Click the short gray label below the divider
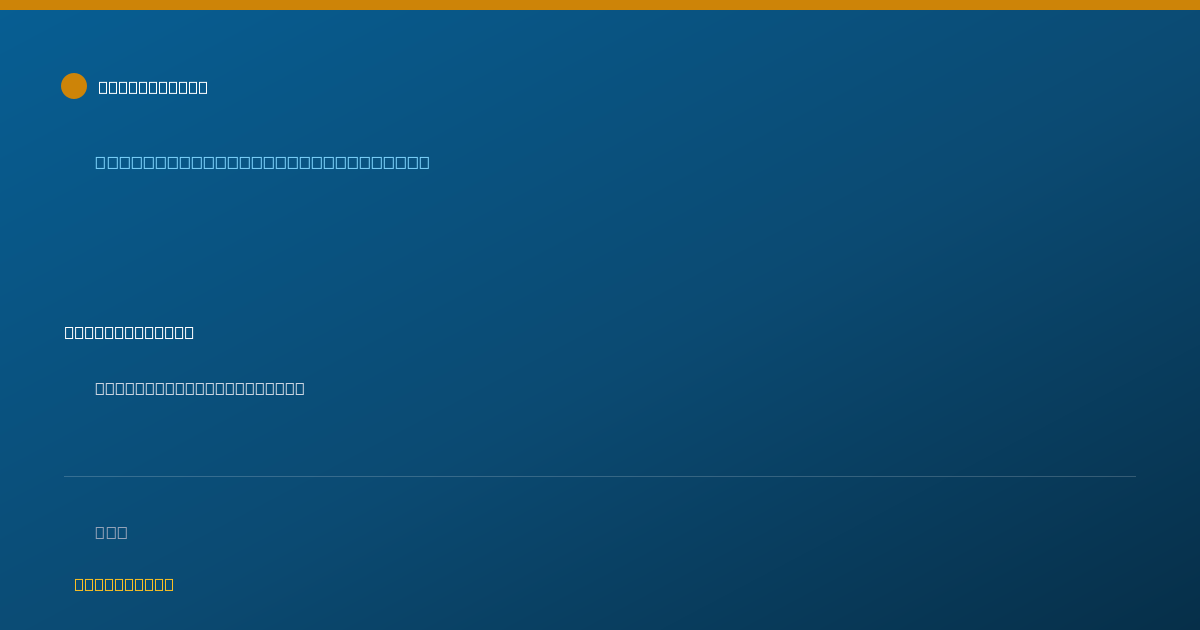The height and width of the screenshot is (630, 1200). (111, 532)
